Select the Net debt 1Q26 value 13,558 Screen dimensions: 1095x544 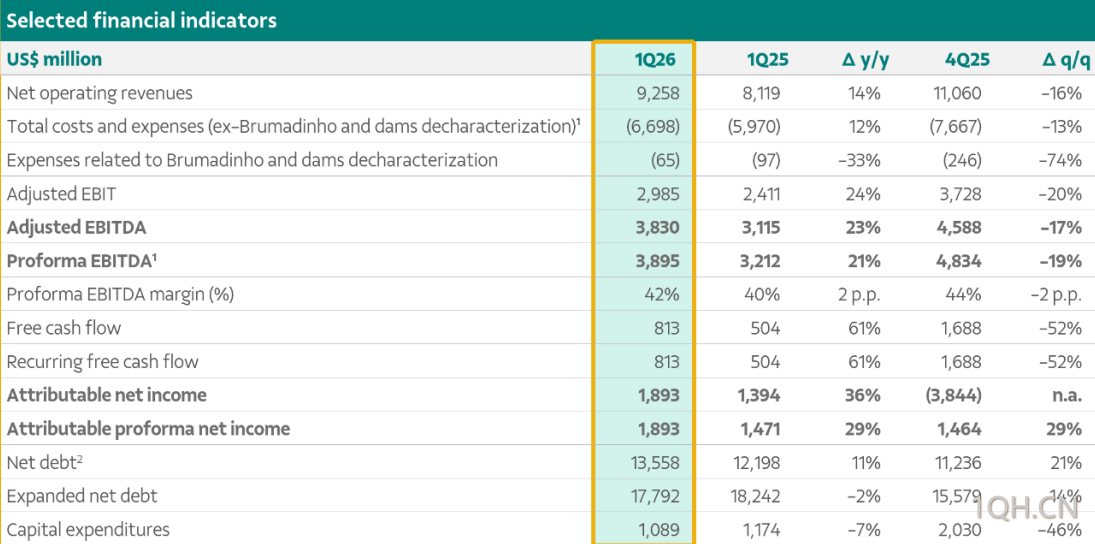point(653,462)
